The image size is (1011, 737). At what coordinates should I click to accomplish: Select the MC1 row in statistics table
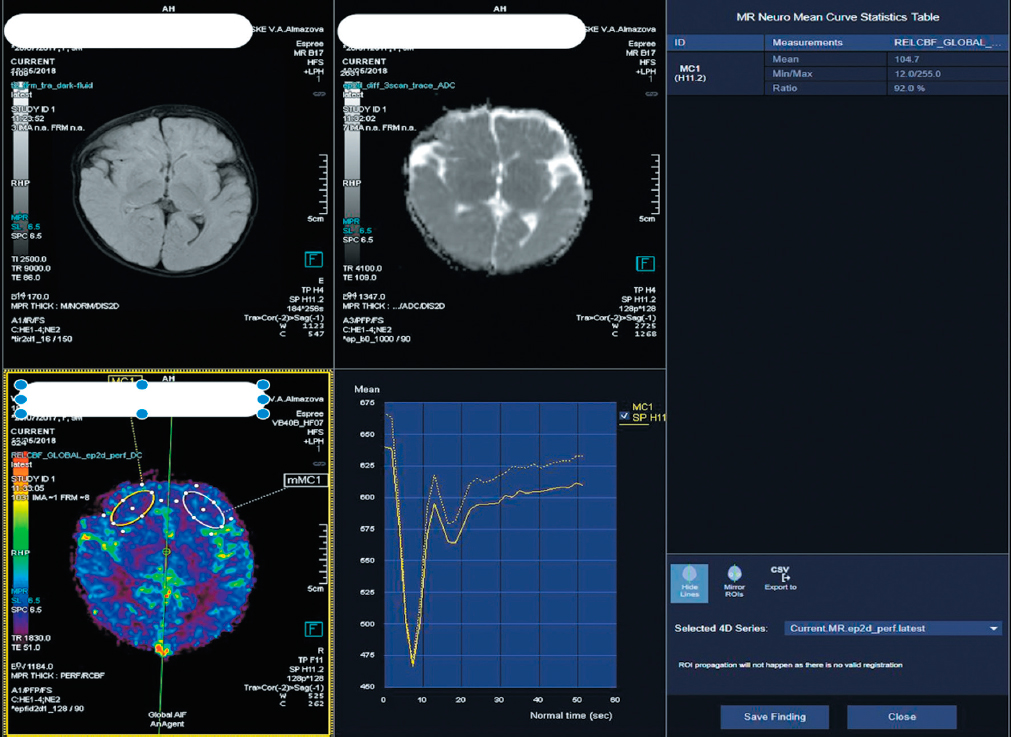[690, 73]
